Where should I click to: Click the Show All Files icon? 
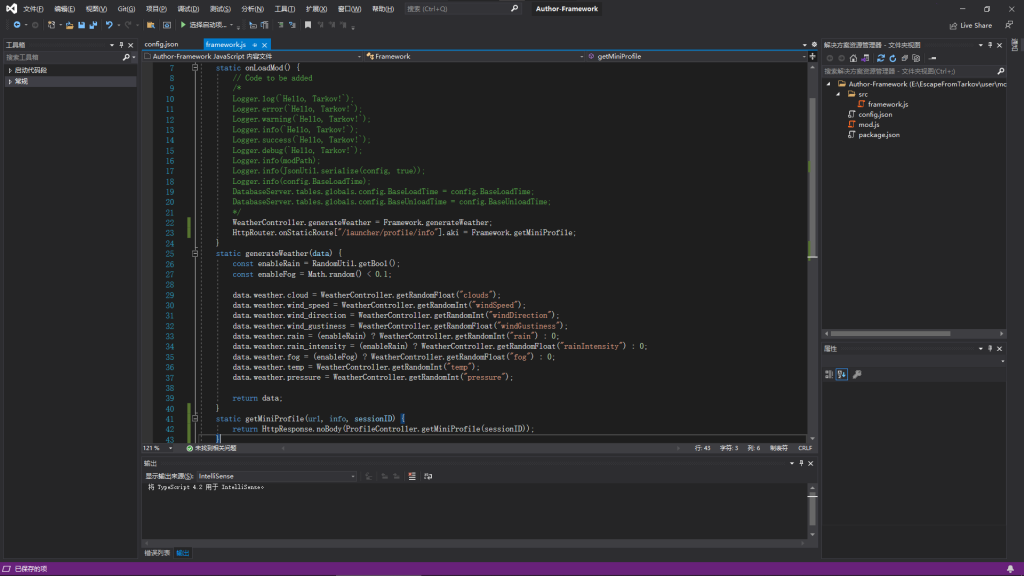coord(916,58)
